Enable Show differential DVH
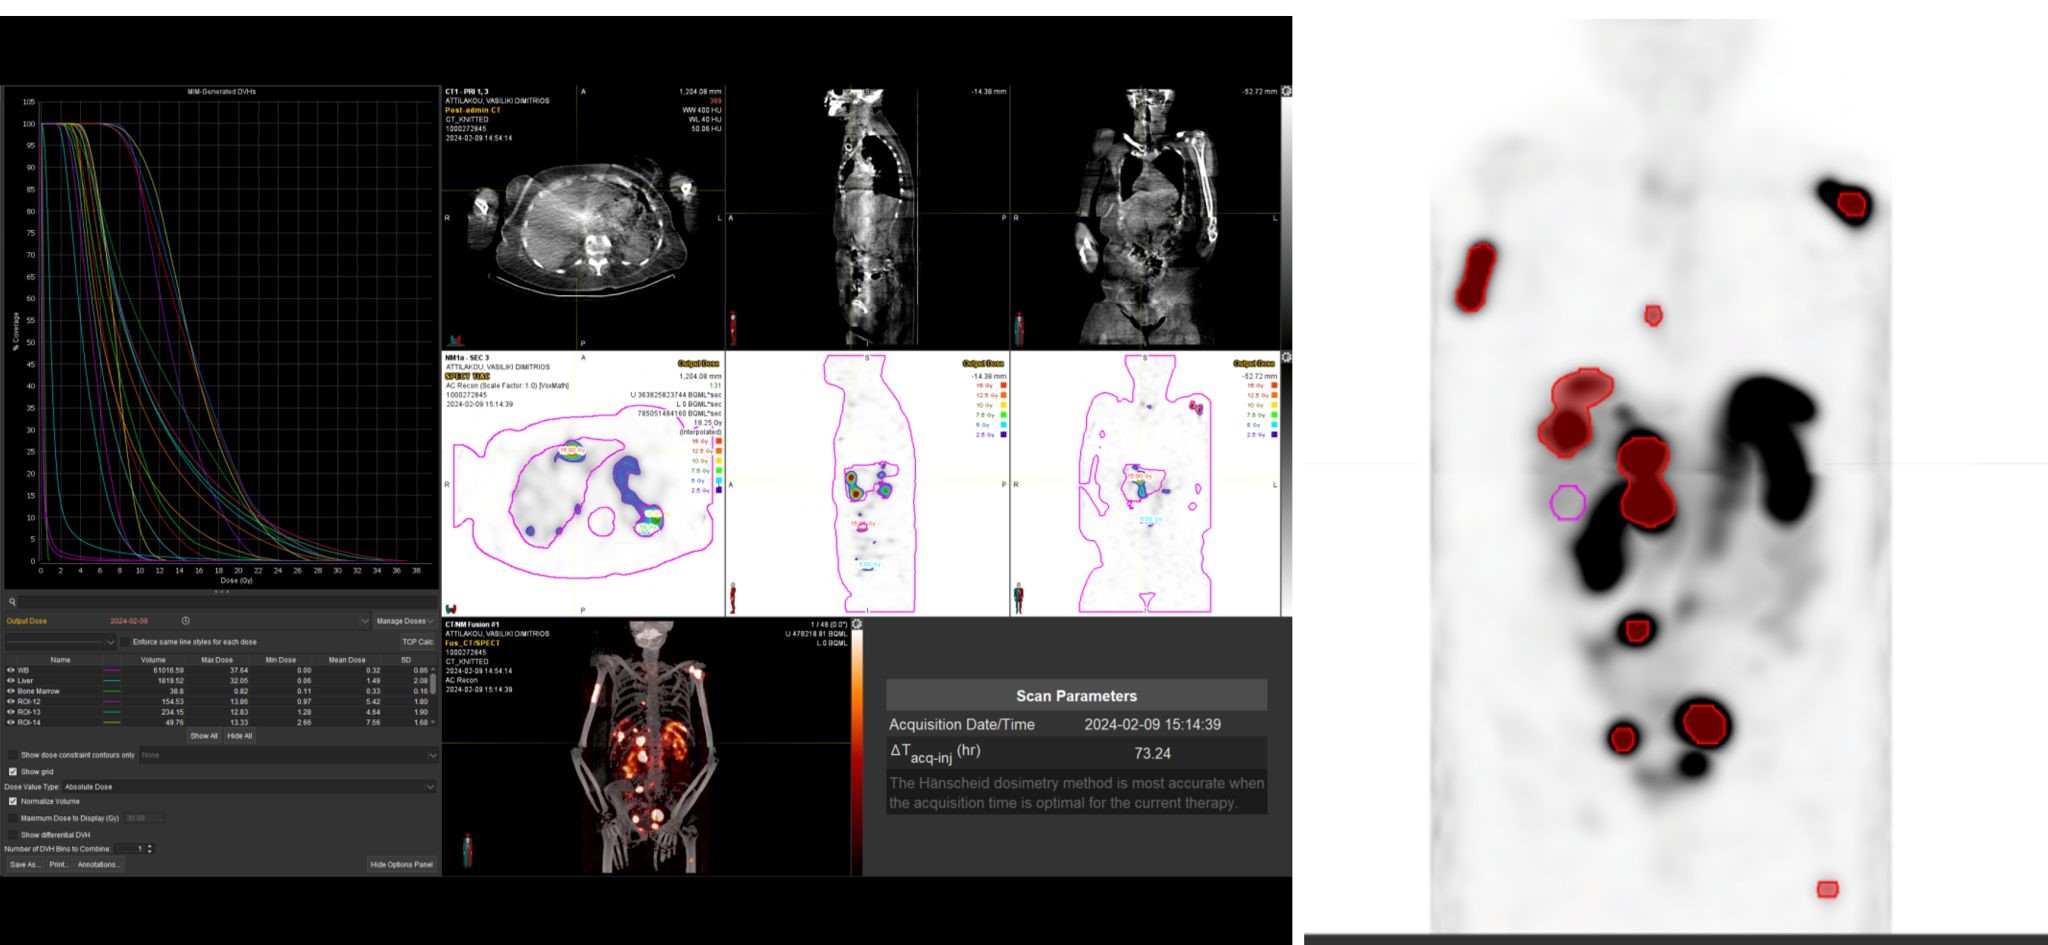This screenshot has width=2048, height=945. tap(13, 834)
